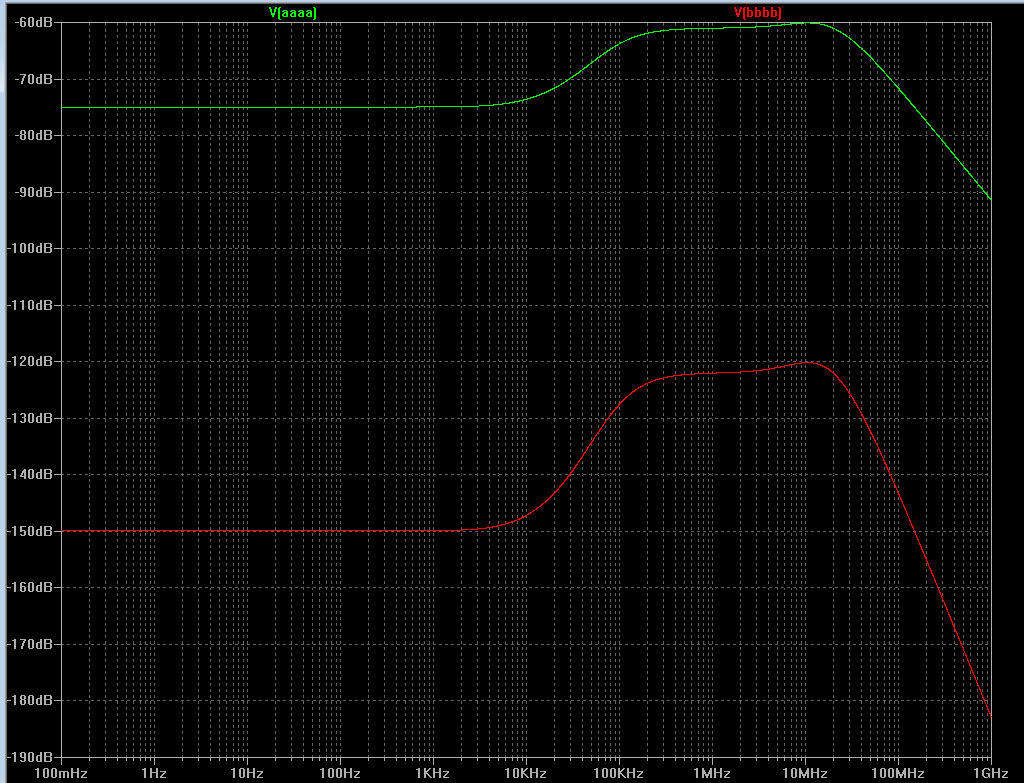This screenshot has width=1024, height=783.
Task: Click the green curve's peak near 10MHz
Action: tap(807, 23)
